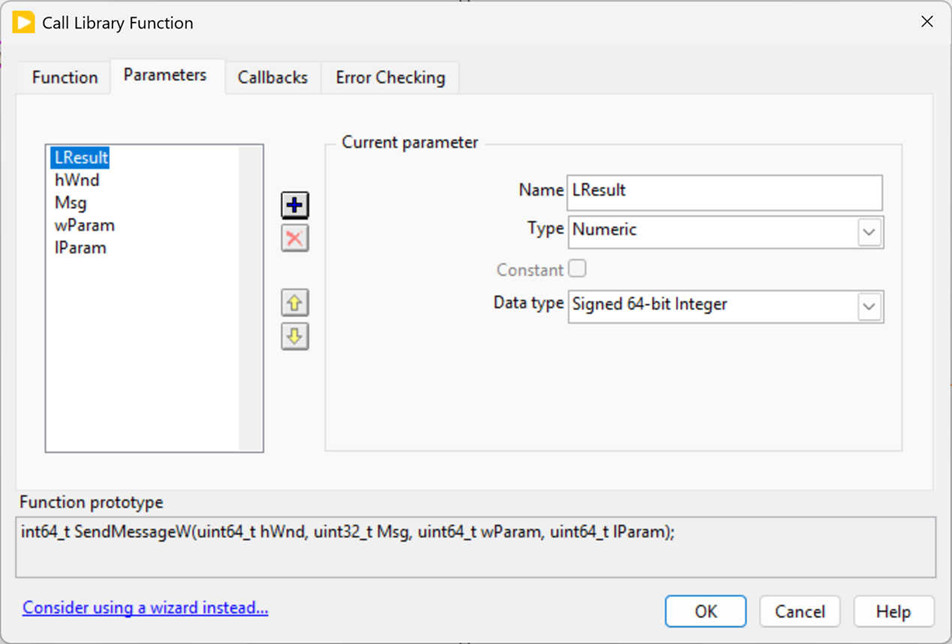Move parameter down with the down arrow
This screenshot has width=952, height=644.
tap(294, 336)
